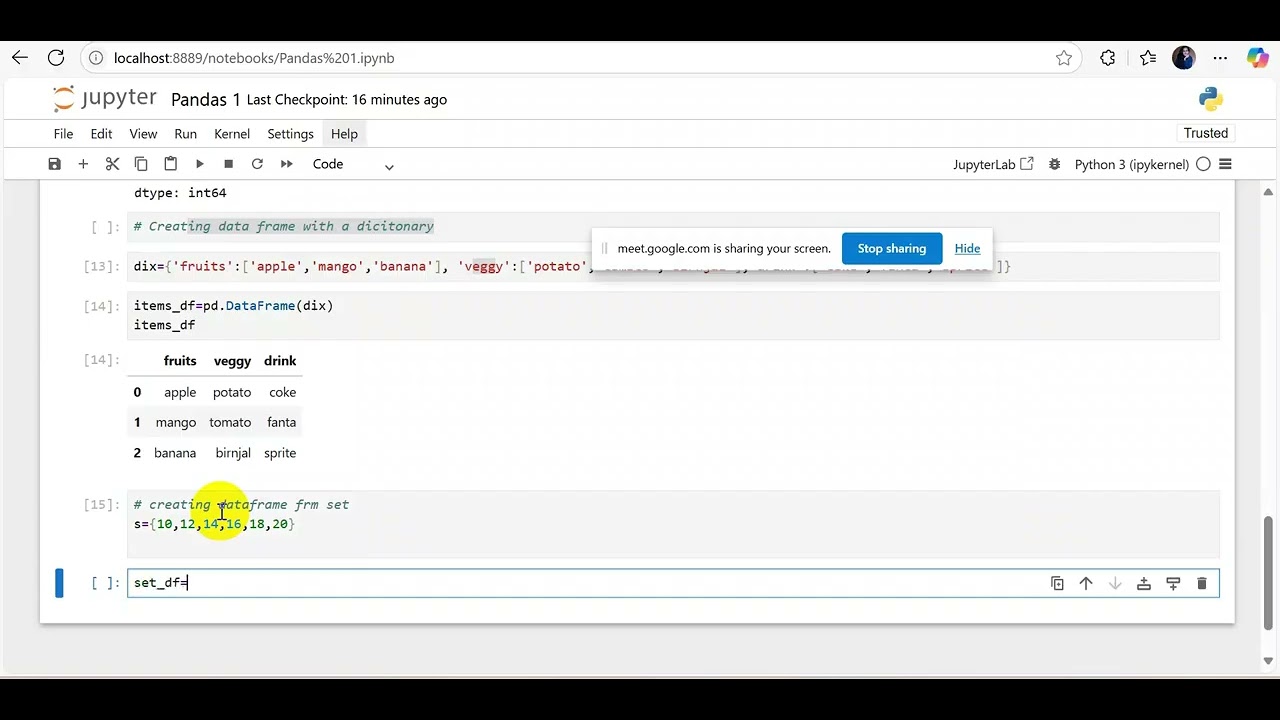
Task: Bookmark this page with star icon
Action: click(1064, 58)
